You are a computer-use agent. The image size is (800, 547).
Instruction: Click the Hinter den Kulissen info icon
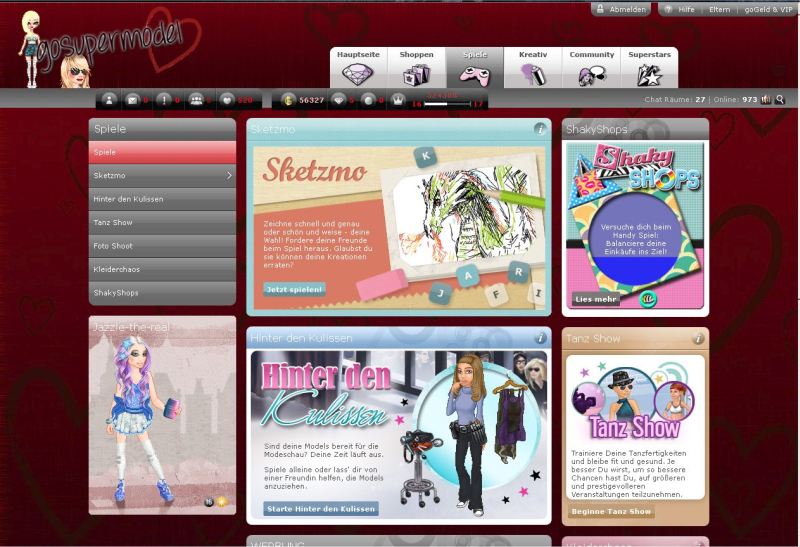click(x=539, y=338)
